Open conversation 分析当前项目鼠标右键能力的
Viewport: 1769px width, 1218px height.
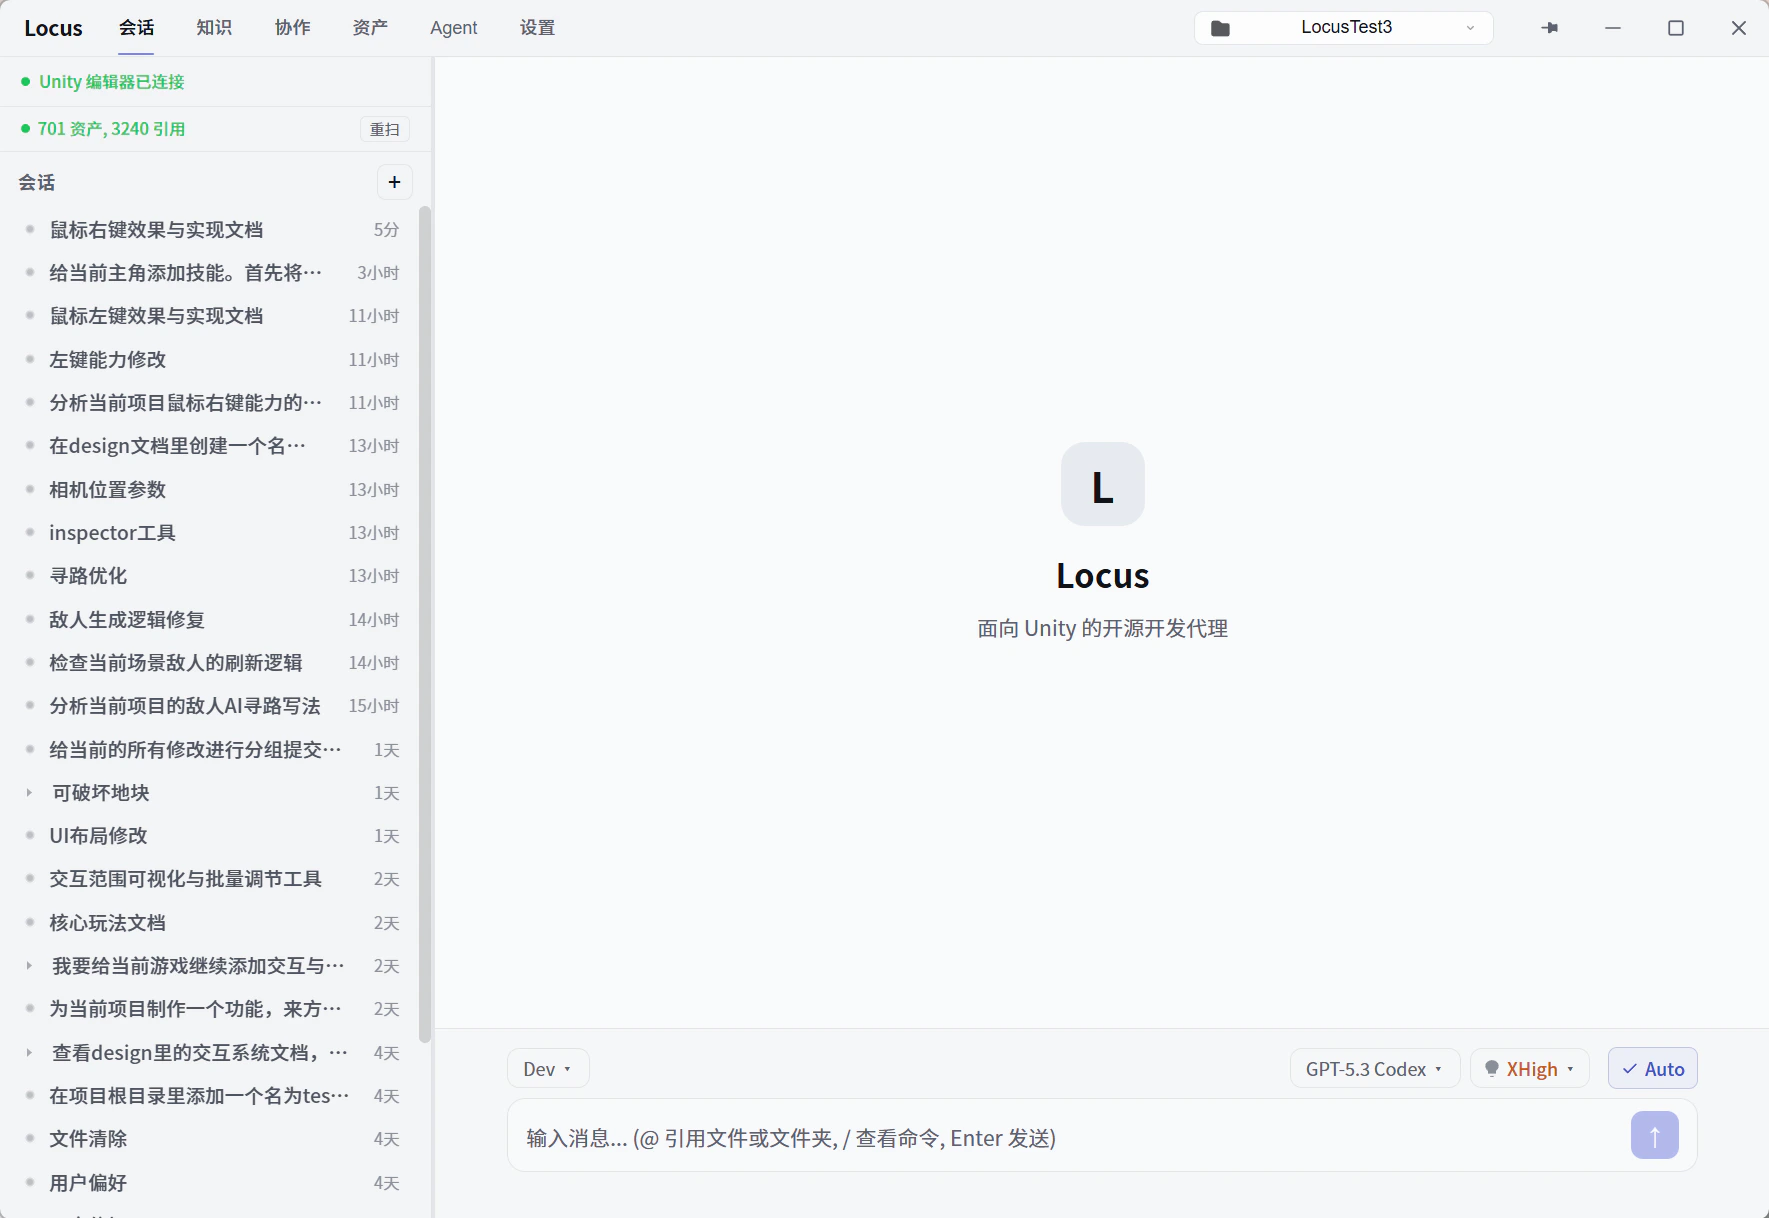click(x=212, y=403)
